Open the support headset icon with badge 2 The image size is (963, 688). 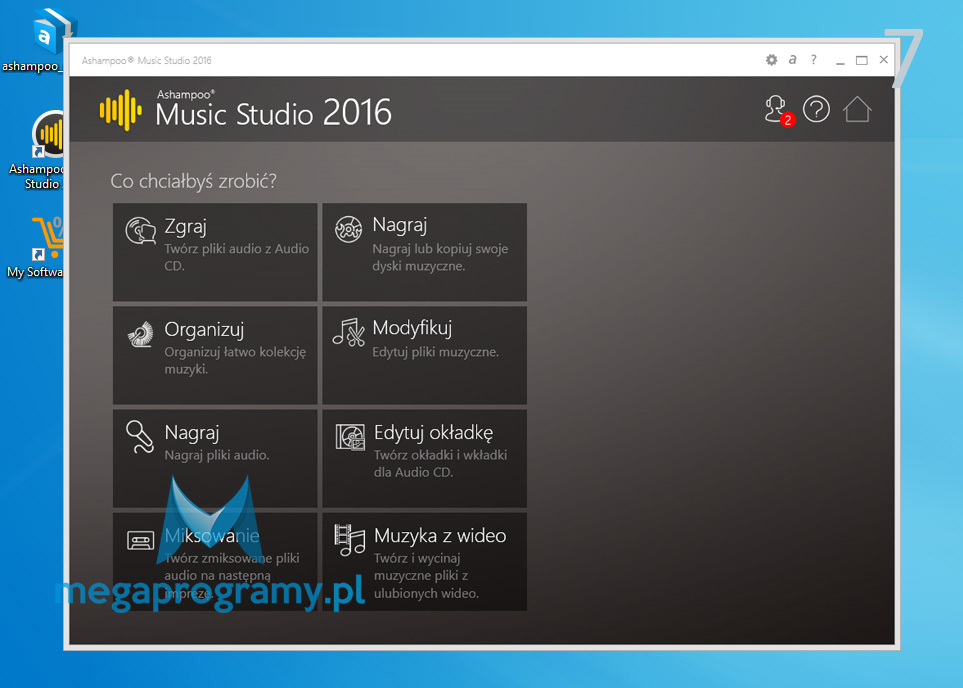pyautogui.click(x=778, y=111)
